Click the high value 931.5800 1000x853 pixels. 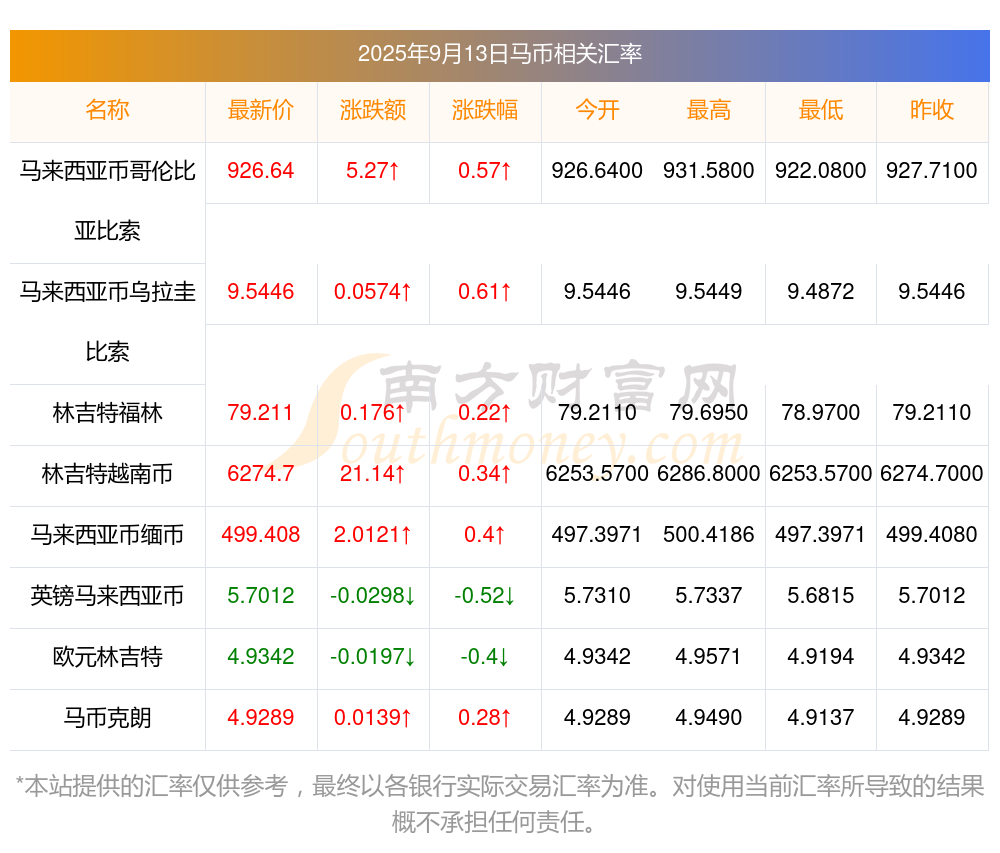(709, 171)
